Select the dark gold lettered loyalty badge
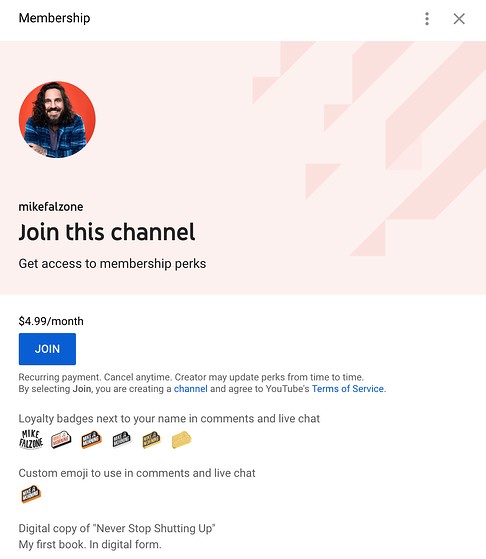 point(152,440)
